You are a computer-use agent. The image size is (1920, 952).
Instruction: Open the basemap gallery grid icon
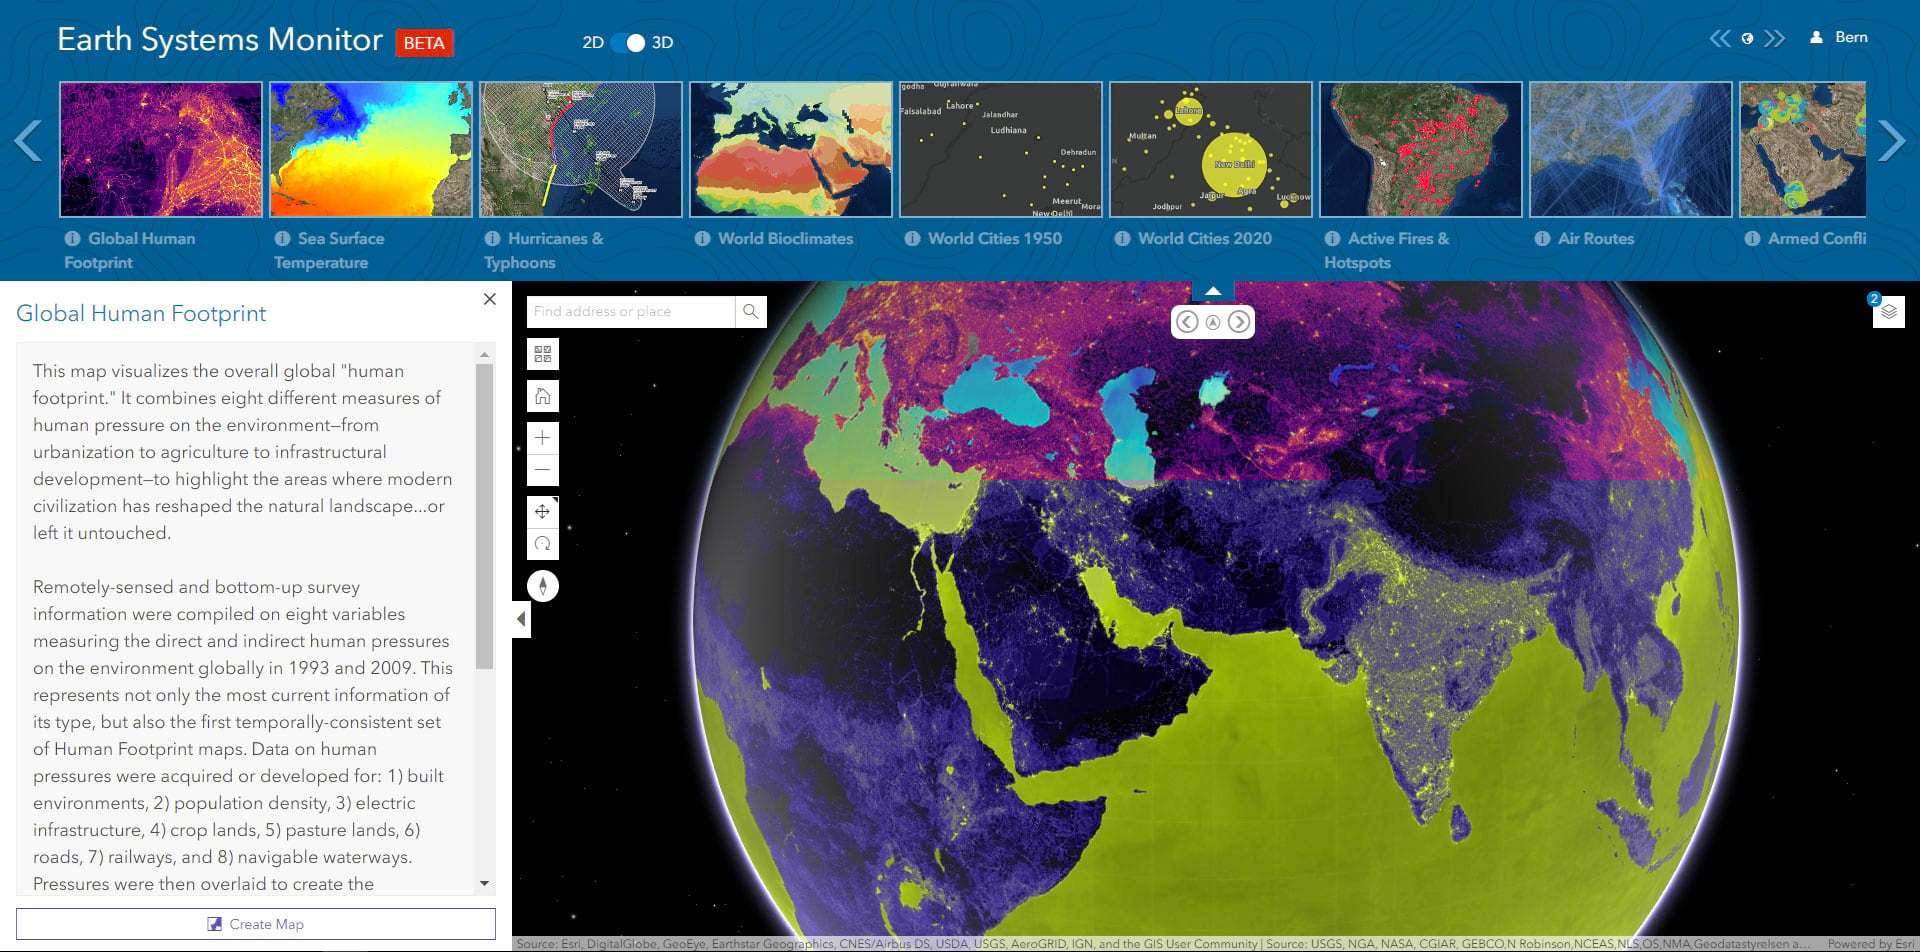(542, 354)
